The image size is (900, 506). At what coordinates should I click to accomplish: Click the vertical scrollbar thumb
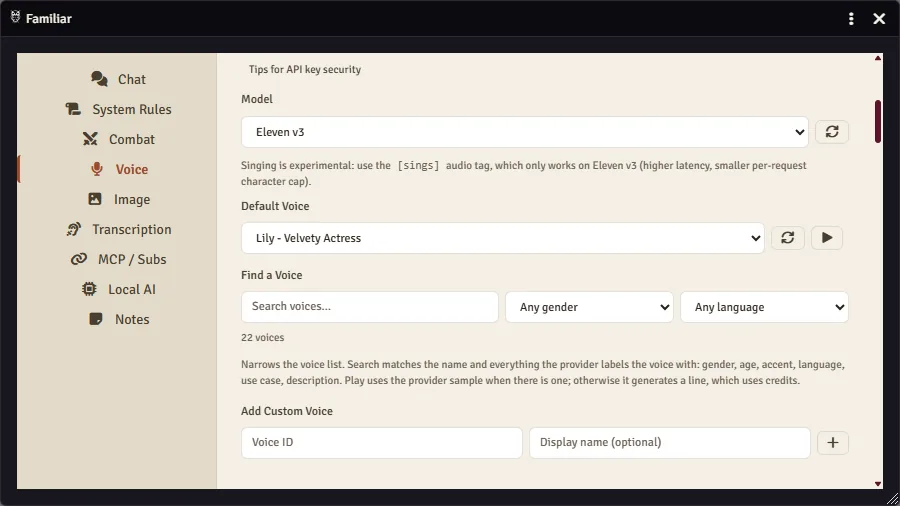(878, 122)
